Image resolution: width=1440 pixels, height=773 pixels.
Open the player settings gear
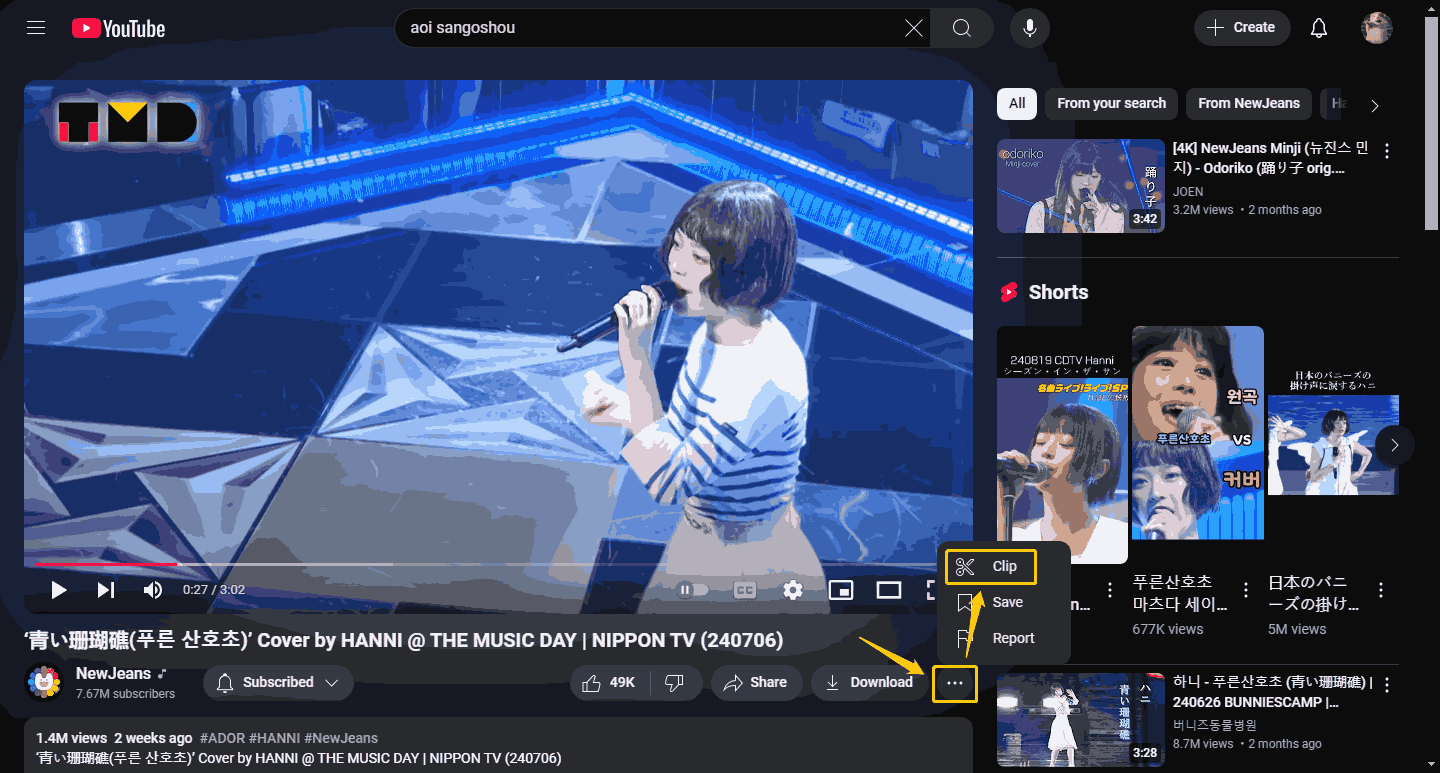[793, 590]
